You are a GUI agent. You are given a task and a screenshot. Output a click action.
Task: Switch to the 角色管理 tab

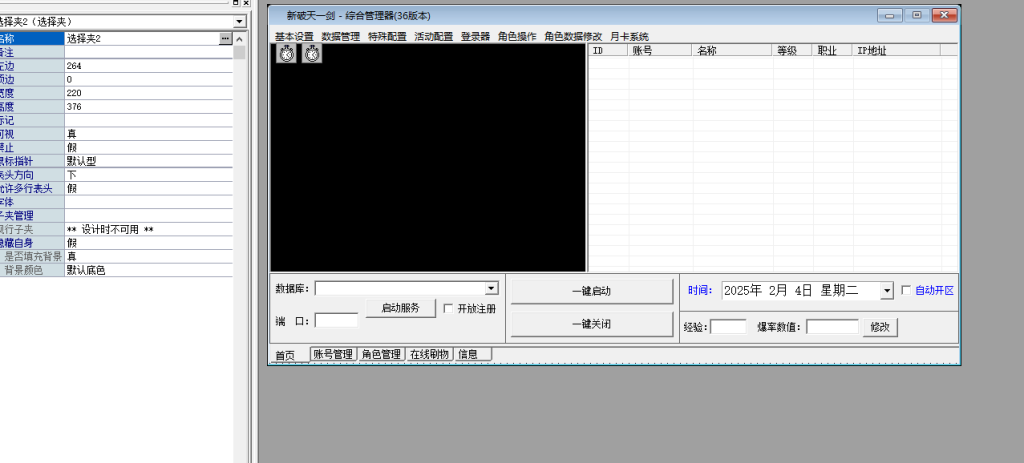tap(381, 354)
